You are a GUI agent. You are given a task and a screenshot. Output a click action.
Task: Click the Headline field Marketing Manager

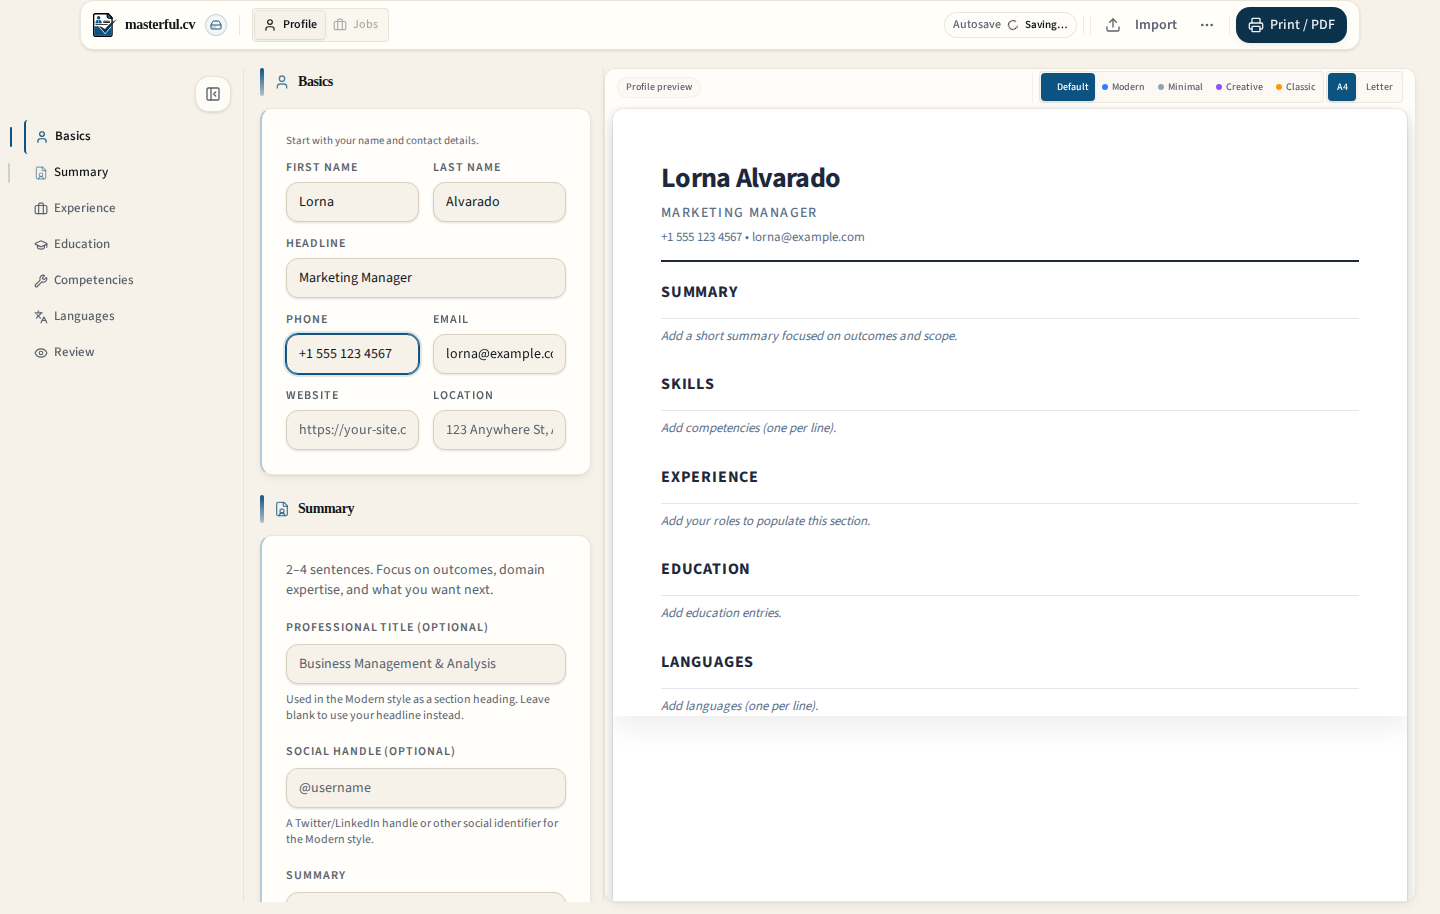pyautogui.click(x=426, y=278)
